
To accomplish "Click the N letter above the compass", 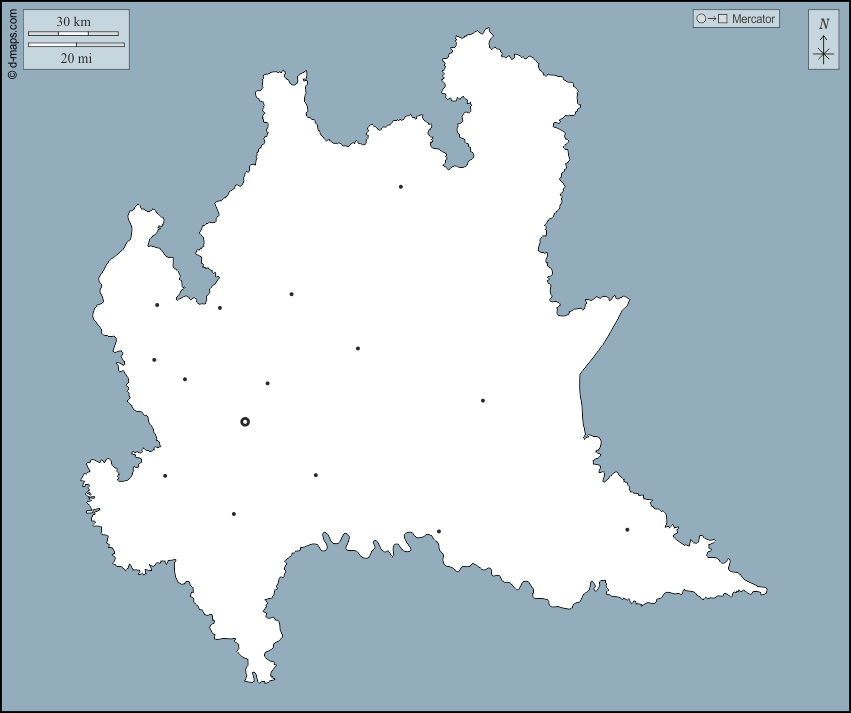I will (x=824, y=24).
